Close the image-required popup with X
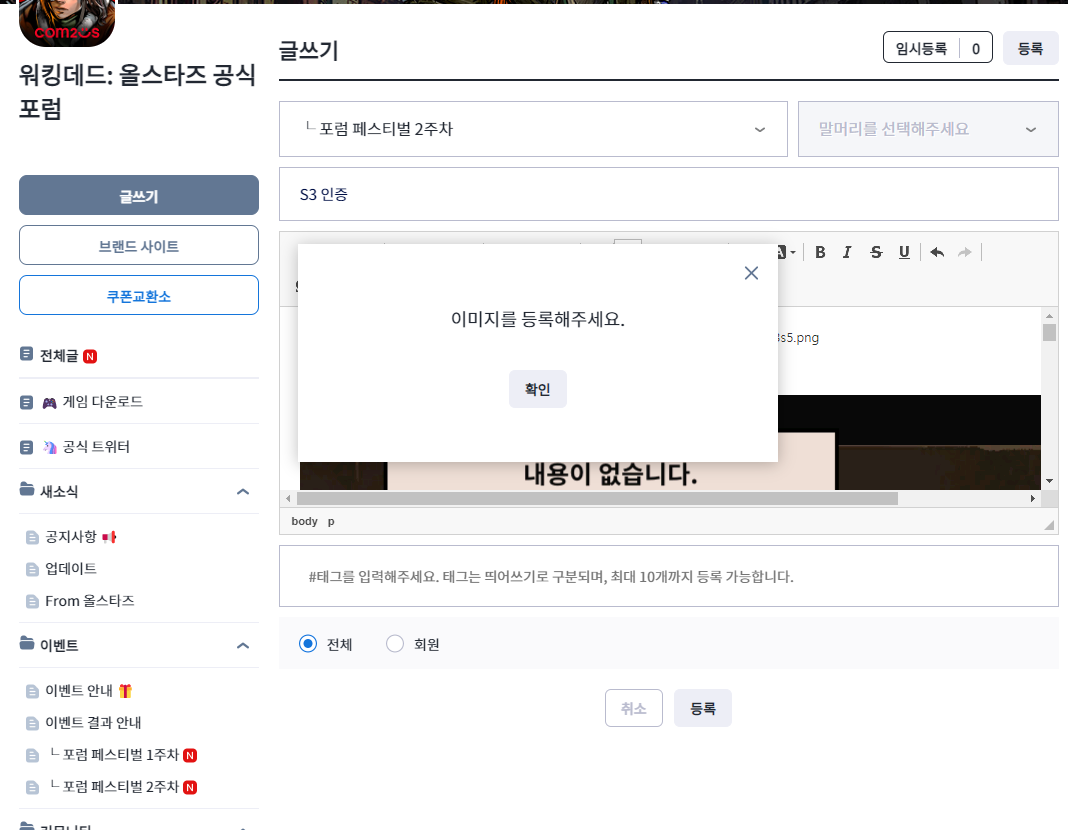 coord(751,273)
